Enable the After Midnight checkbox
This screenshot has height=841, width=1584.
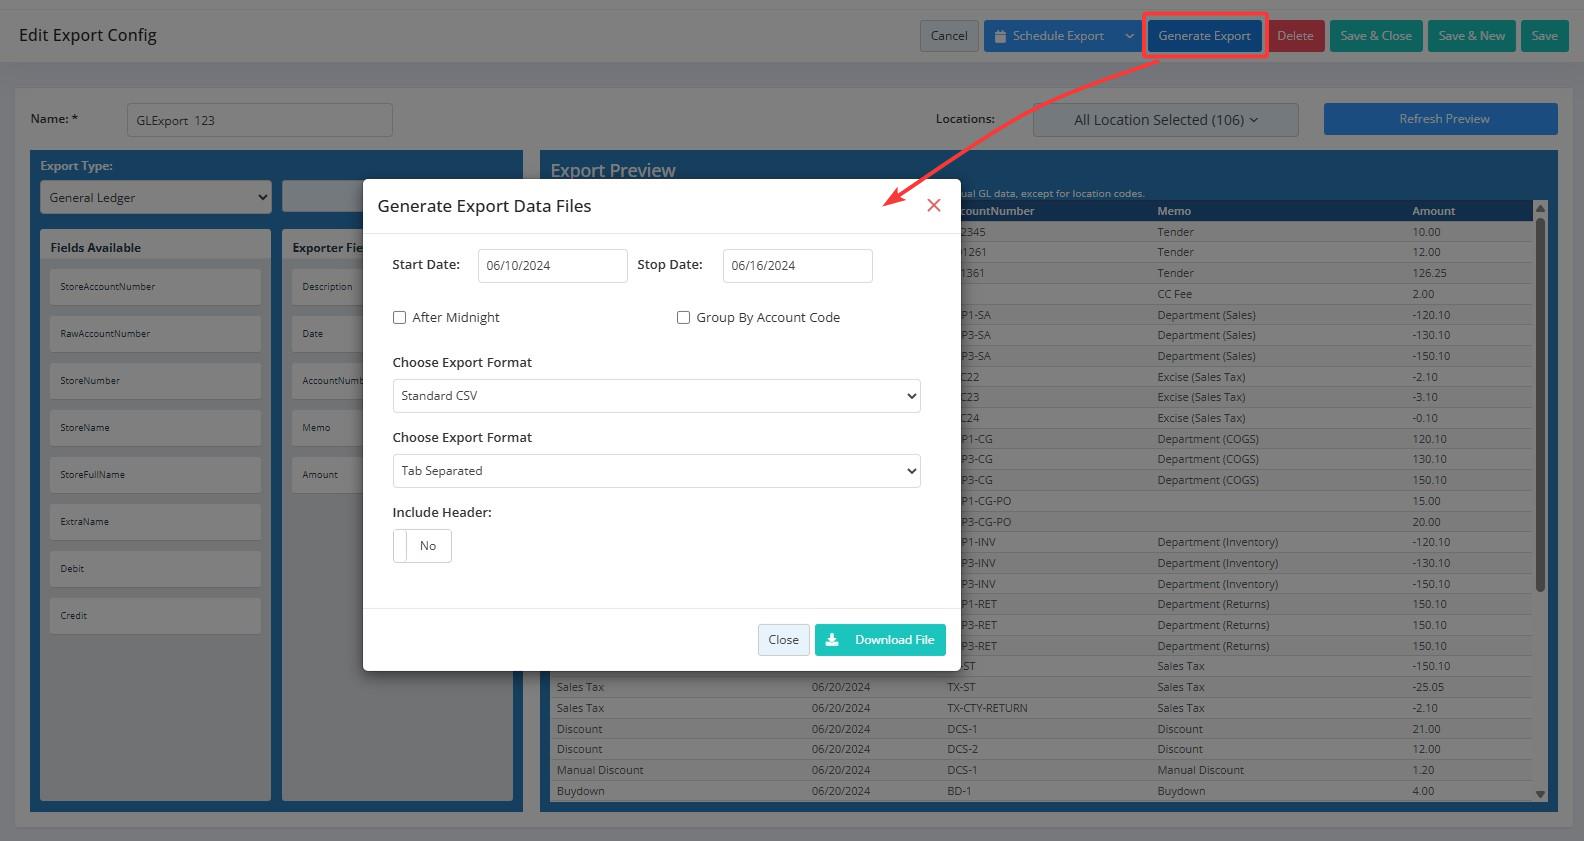[x=400, y=318]
